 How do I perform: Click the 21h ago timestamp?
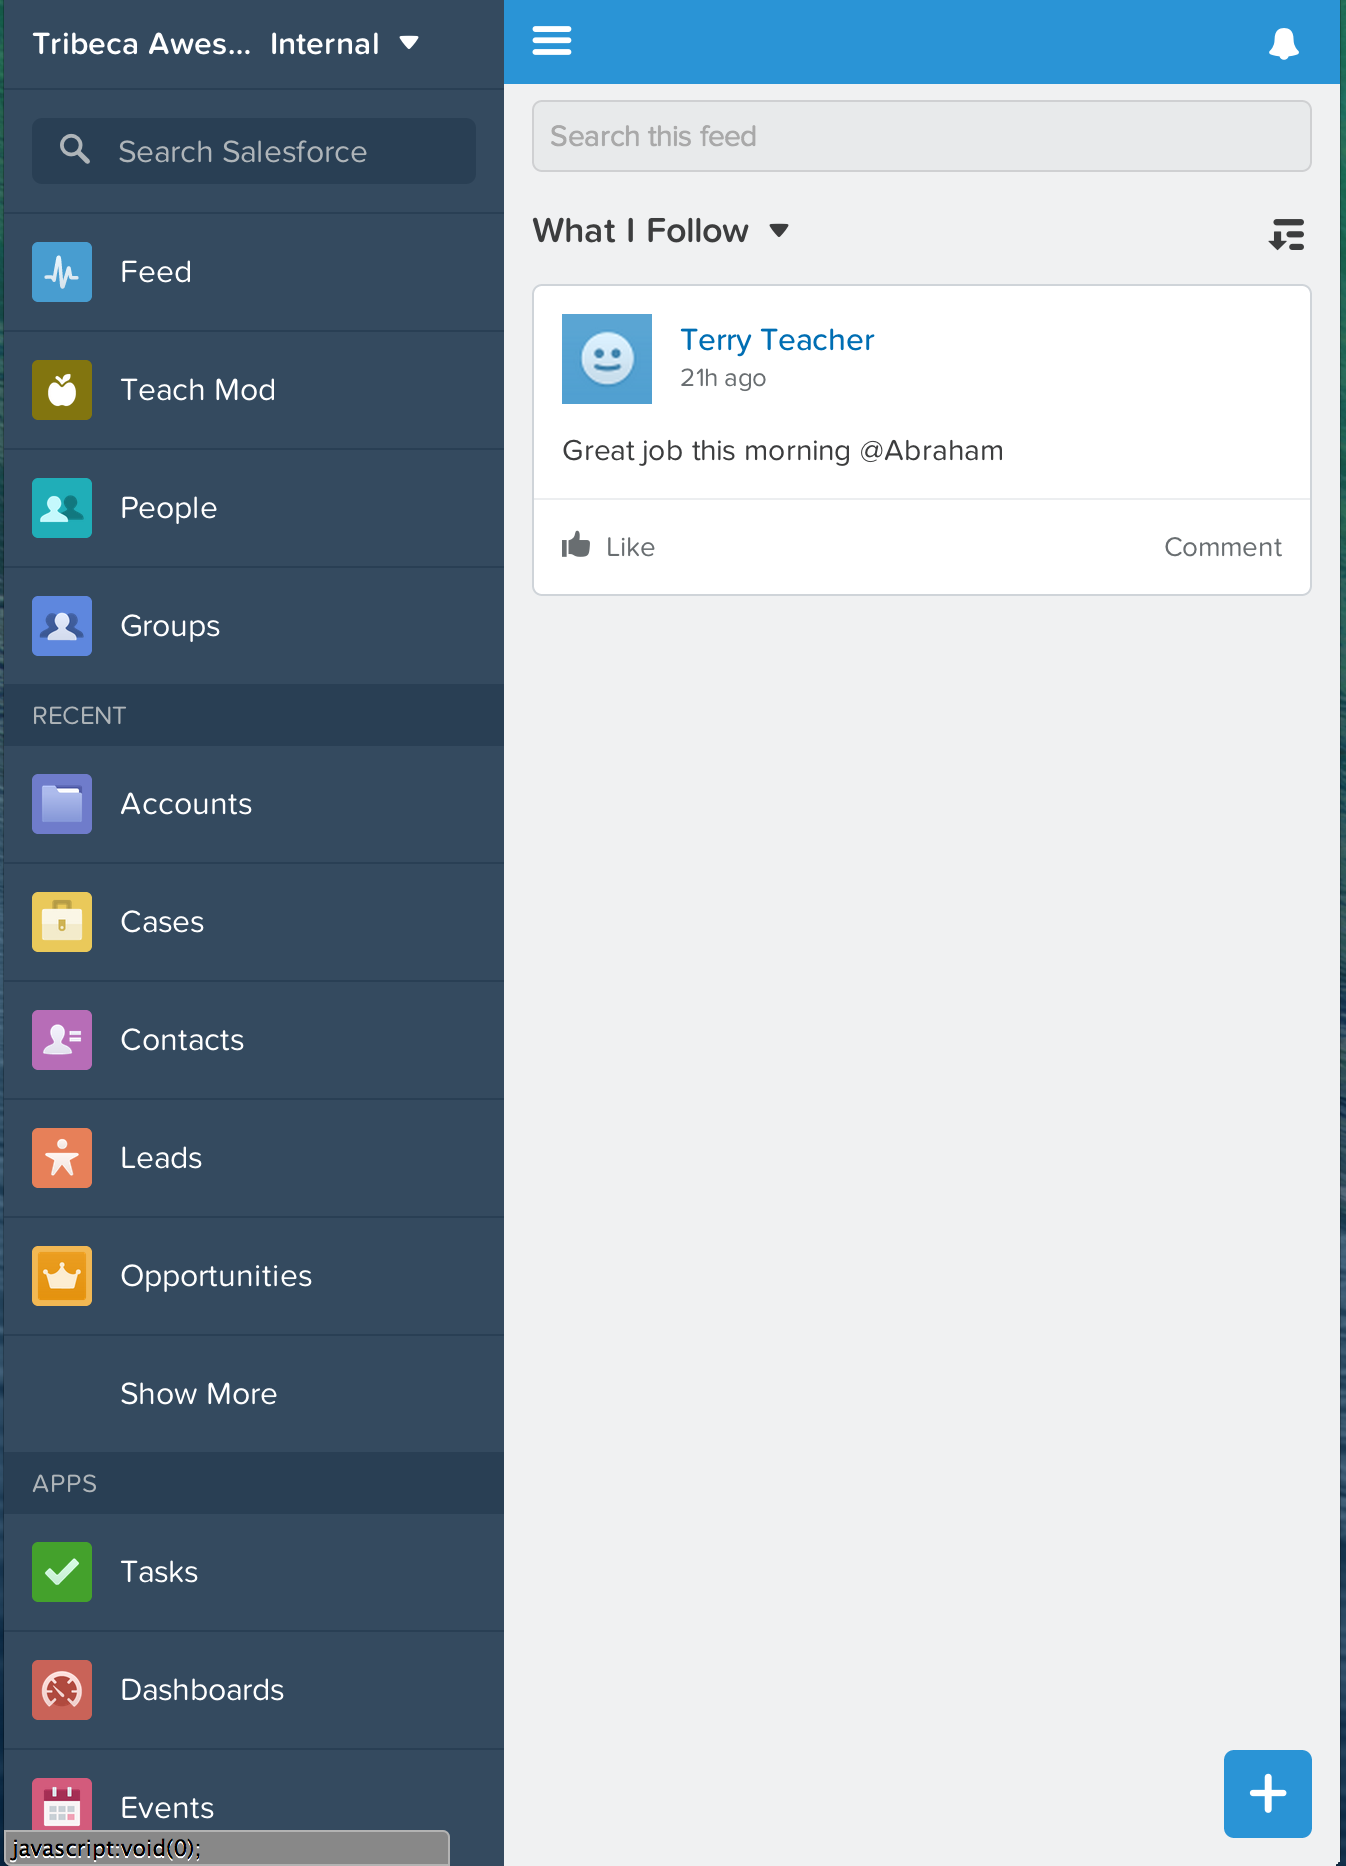click(x=723, y=378)
